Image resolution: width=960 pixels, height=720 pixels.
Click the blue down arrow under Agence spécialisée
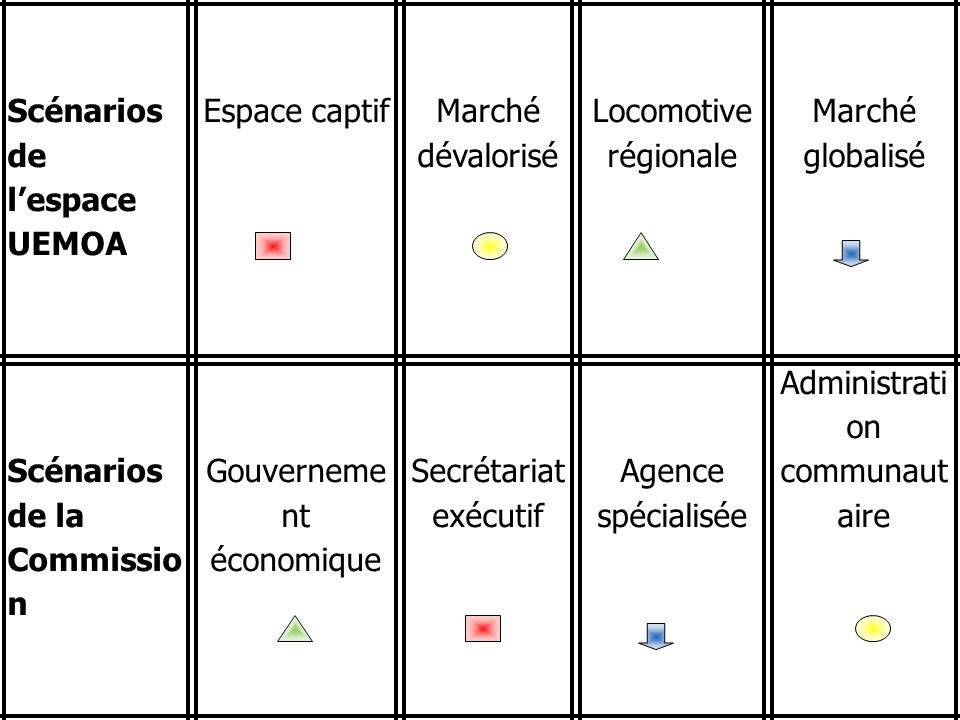tap(656, 636)
